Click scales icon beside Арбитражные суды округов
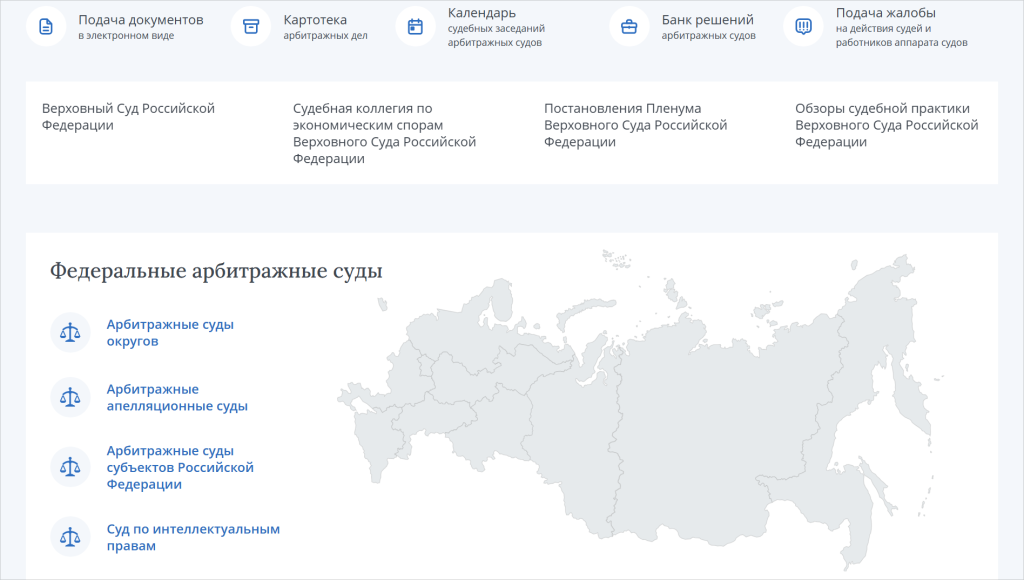 70,333
